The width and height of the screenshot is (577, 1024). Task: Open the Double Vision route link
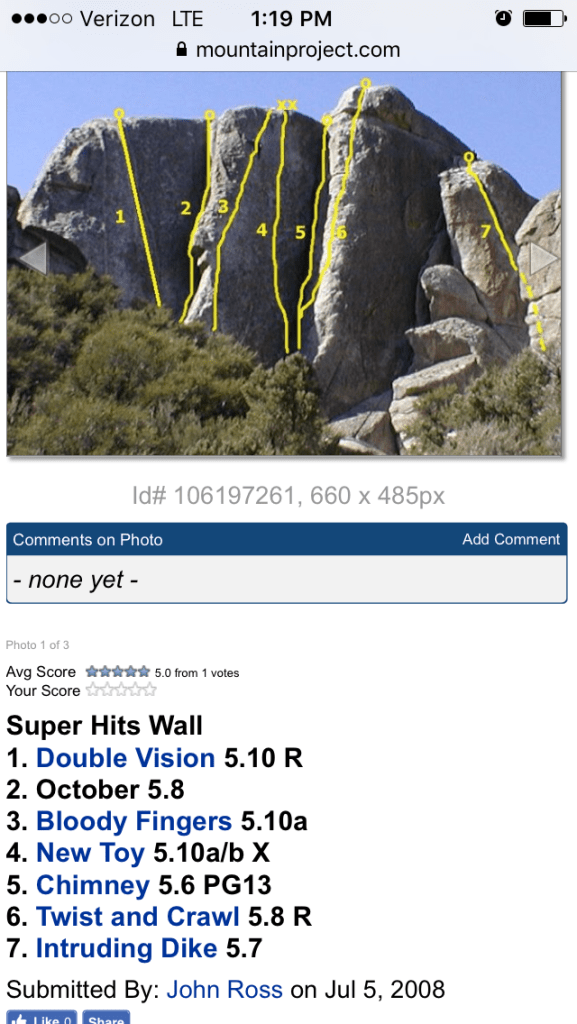[x=125, y=758]
